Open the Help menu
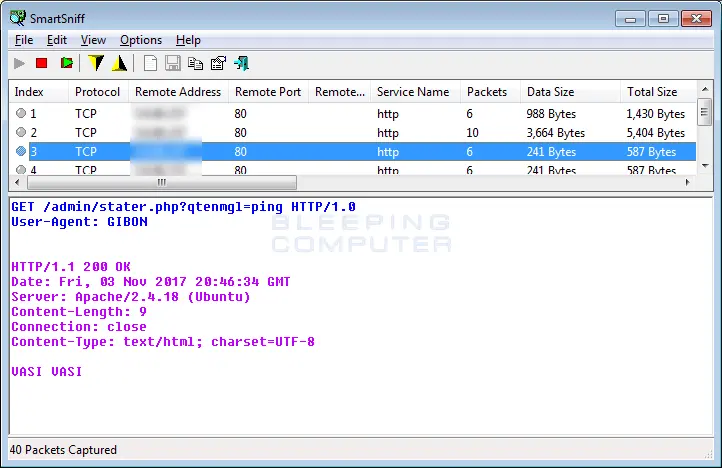This screenshot has width=722, height=468. pyautogui.click(x=188, y=40)
